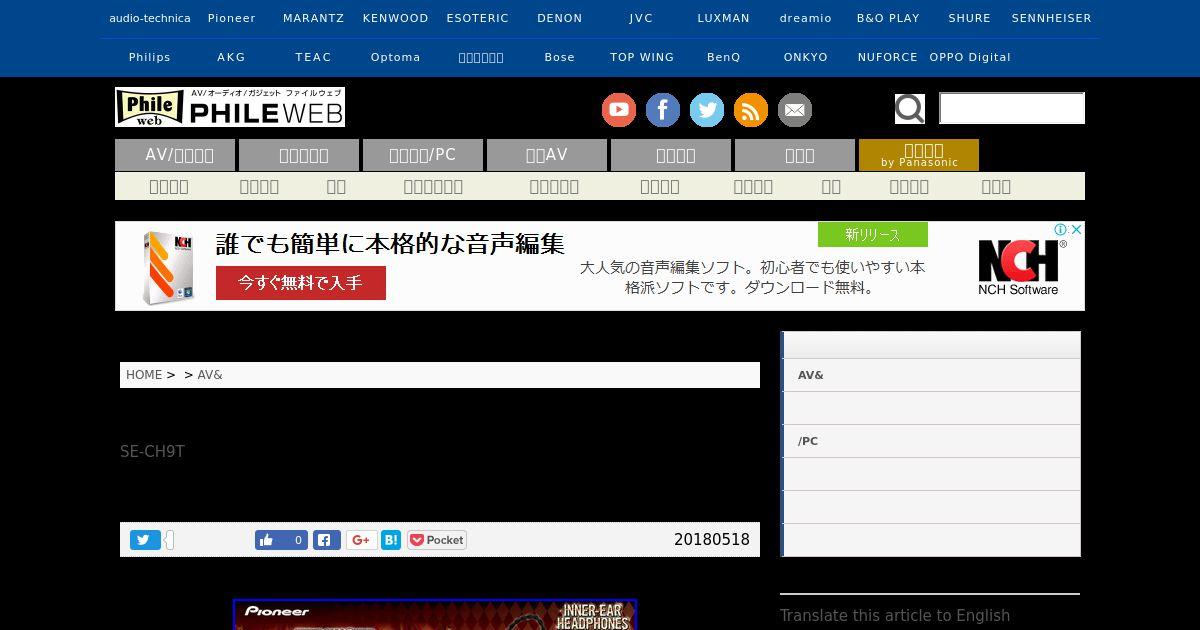Share article with the Twitter tweet button
Screen dimensions: 1200x630
[144, 540]
